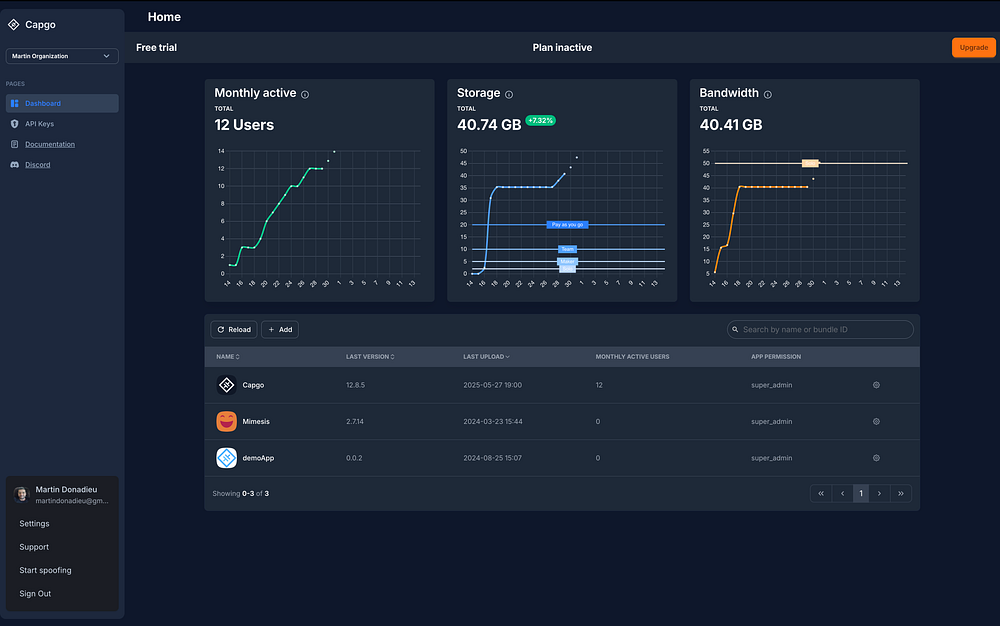Open settings gear for Mimesis row
This screenshot has width=1000, height=626.
point(876,421)
